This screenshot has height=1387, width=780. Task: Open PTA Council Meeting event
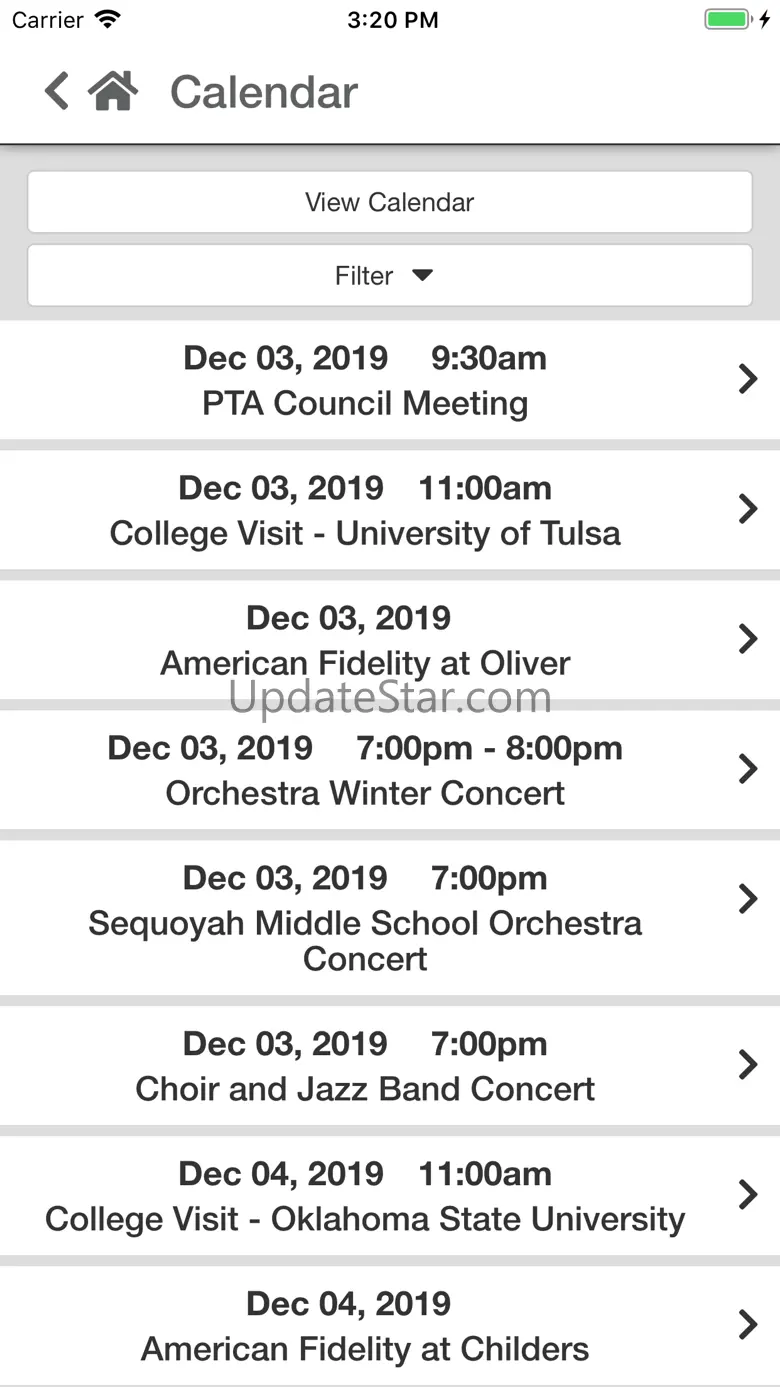(x=390, y=380)
